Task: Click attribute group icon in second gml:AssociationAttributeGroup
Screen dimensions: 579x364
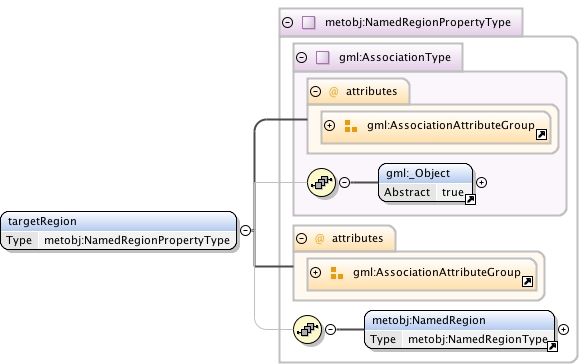Action: coord(336,273)
